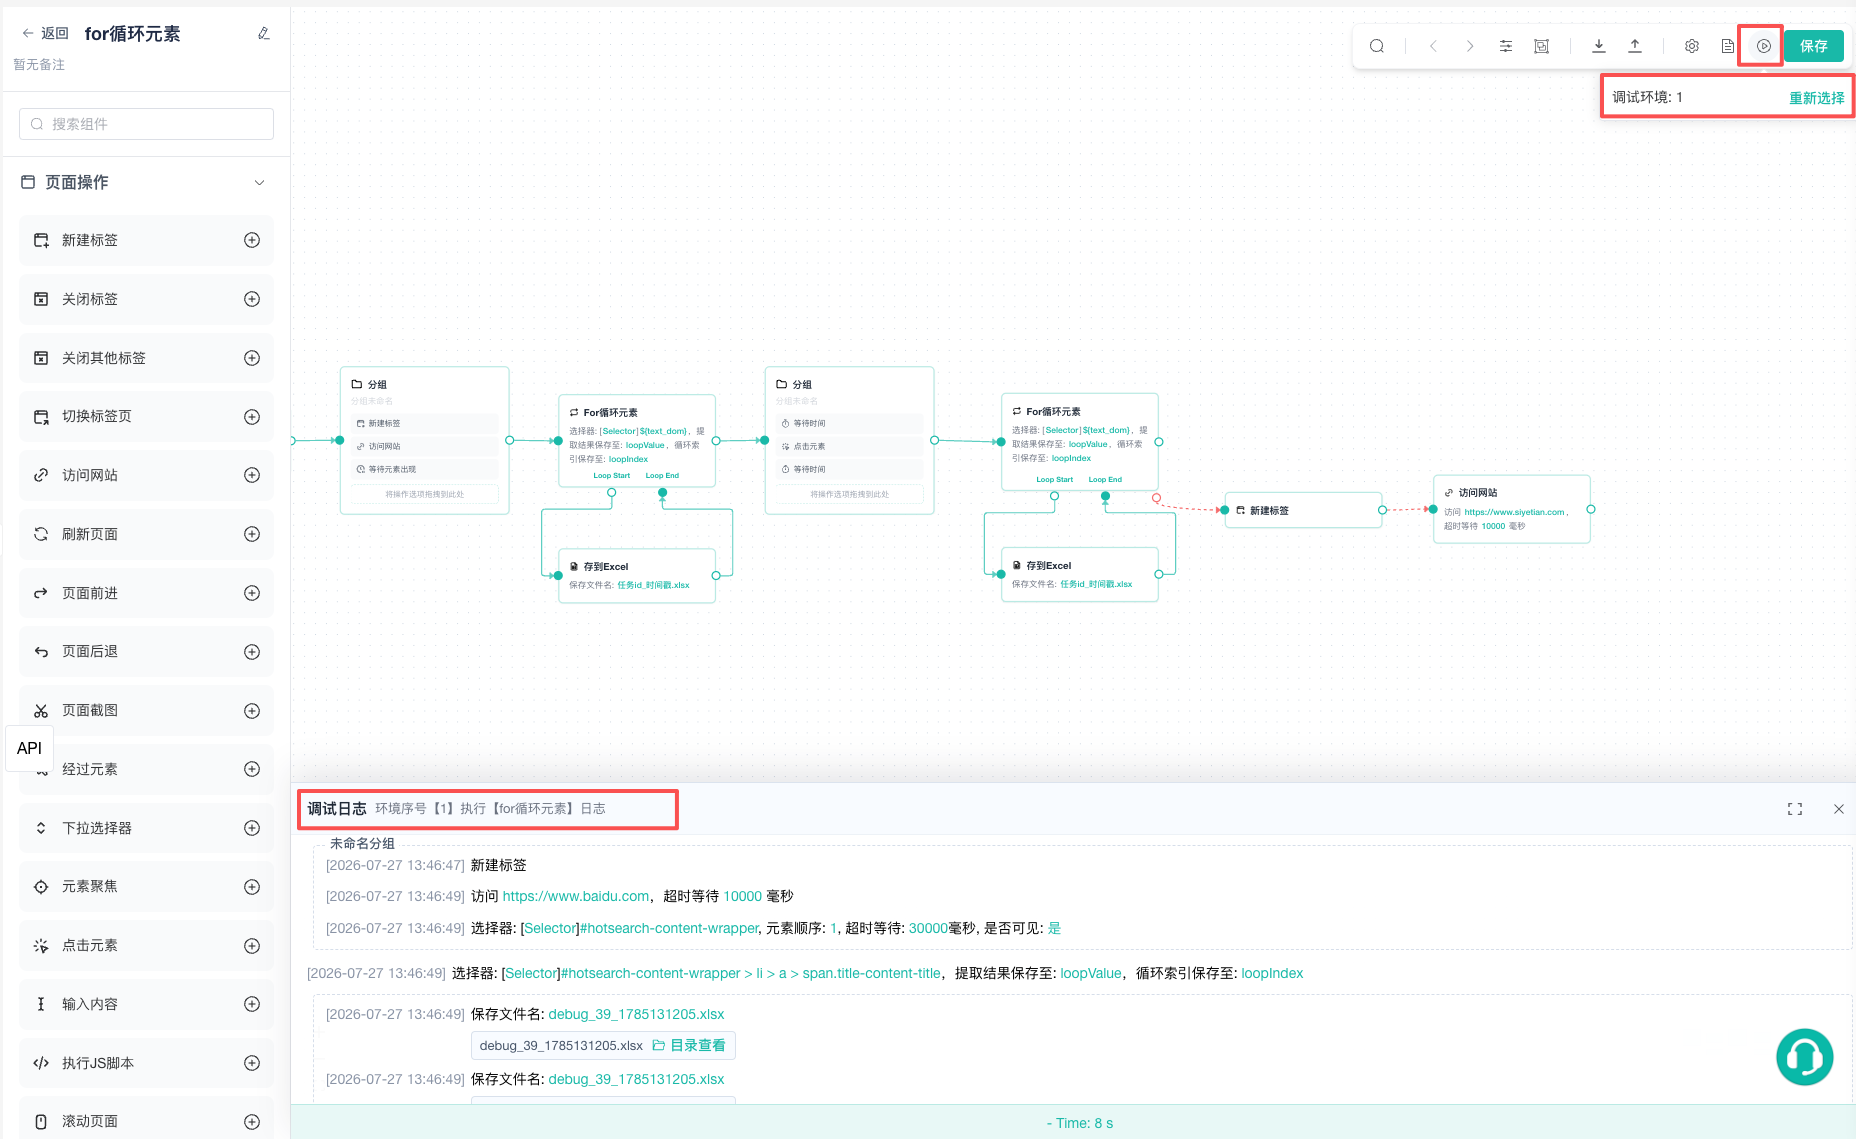Open the log document icon
Image resolution: width=1856 pixels, height=1139 pixels.
1727,46
